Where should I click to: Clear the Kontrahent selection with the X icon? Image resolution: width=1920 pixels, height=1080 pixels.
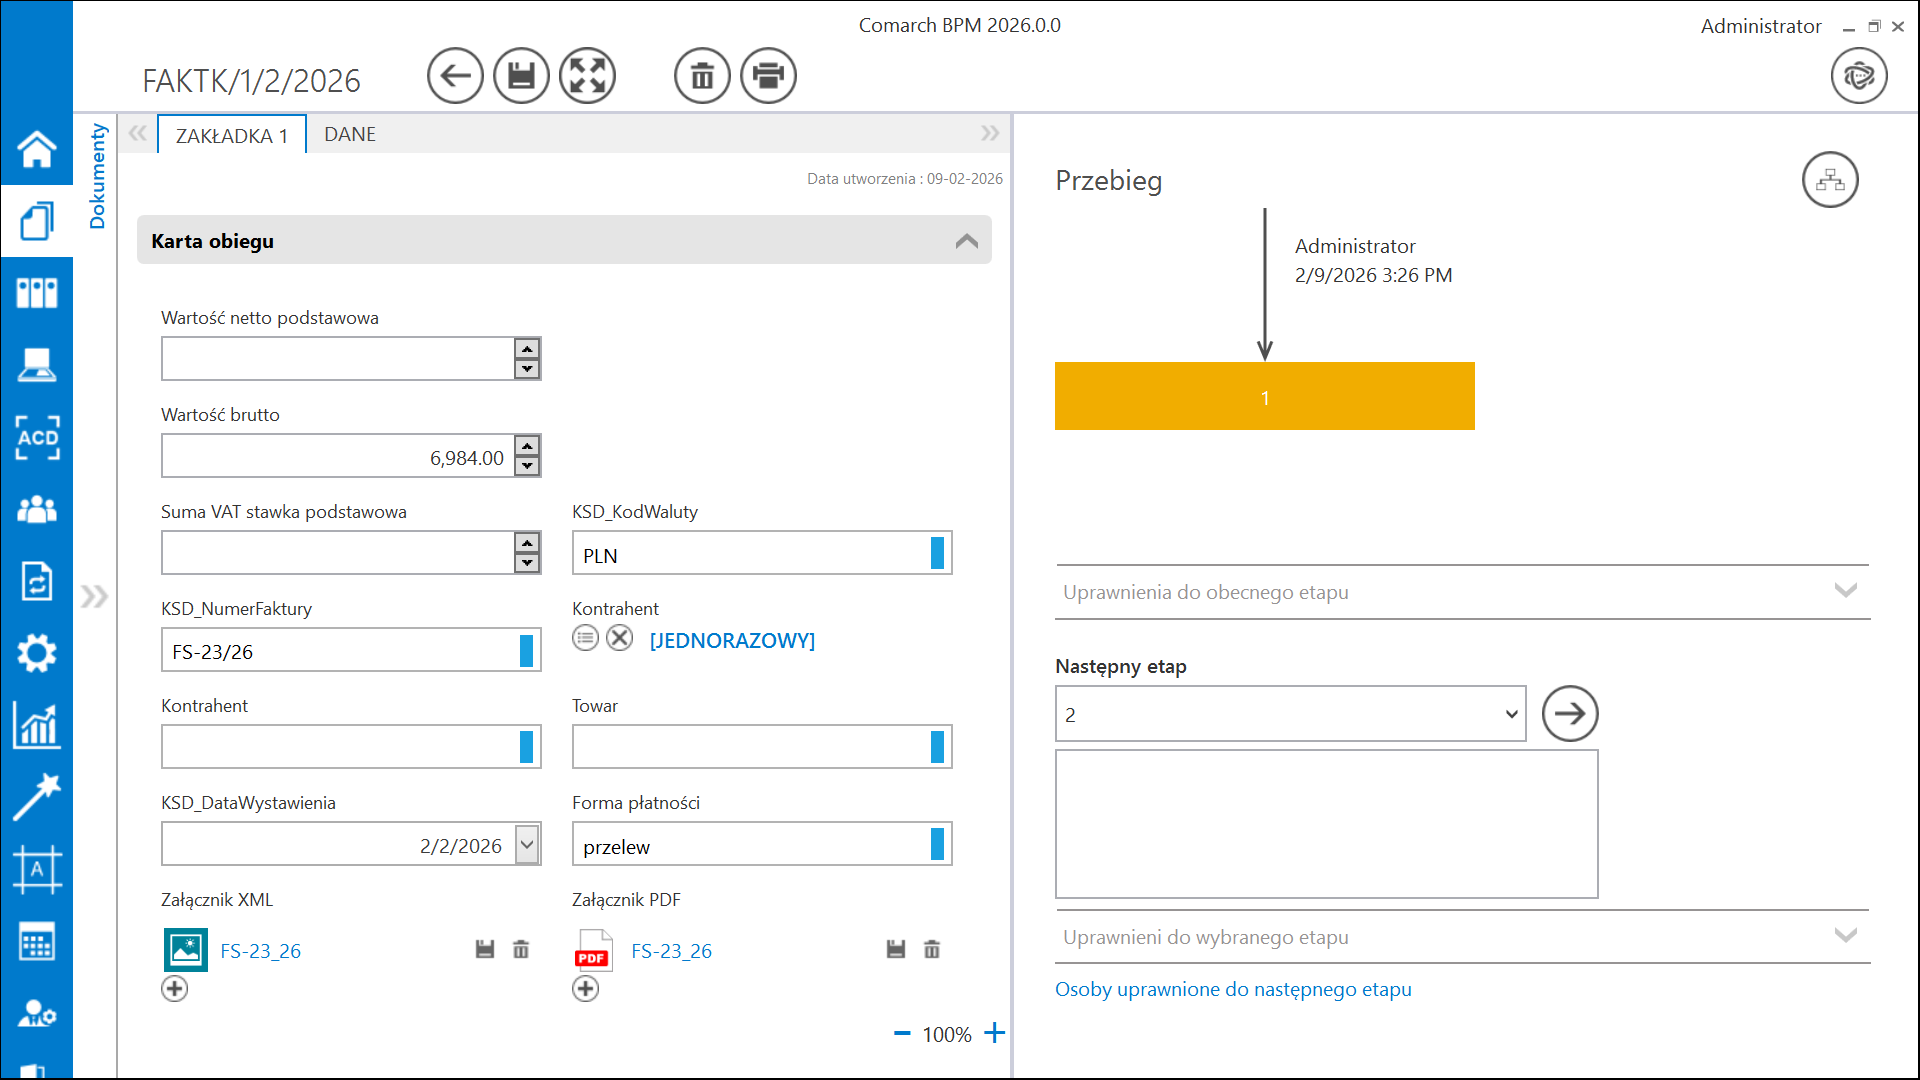[x=620, y=638]
